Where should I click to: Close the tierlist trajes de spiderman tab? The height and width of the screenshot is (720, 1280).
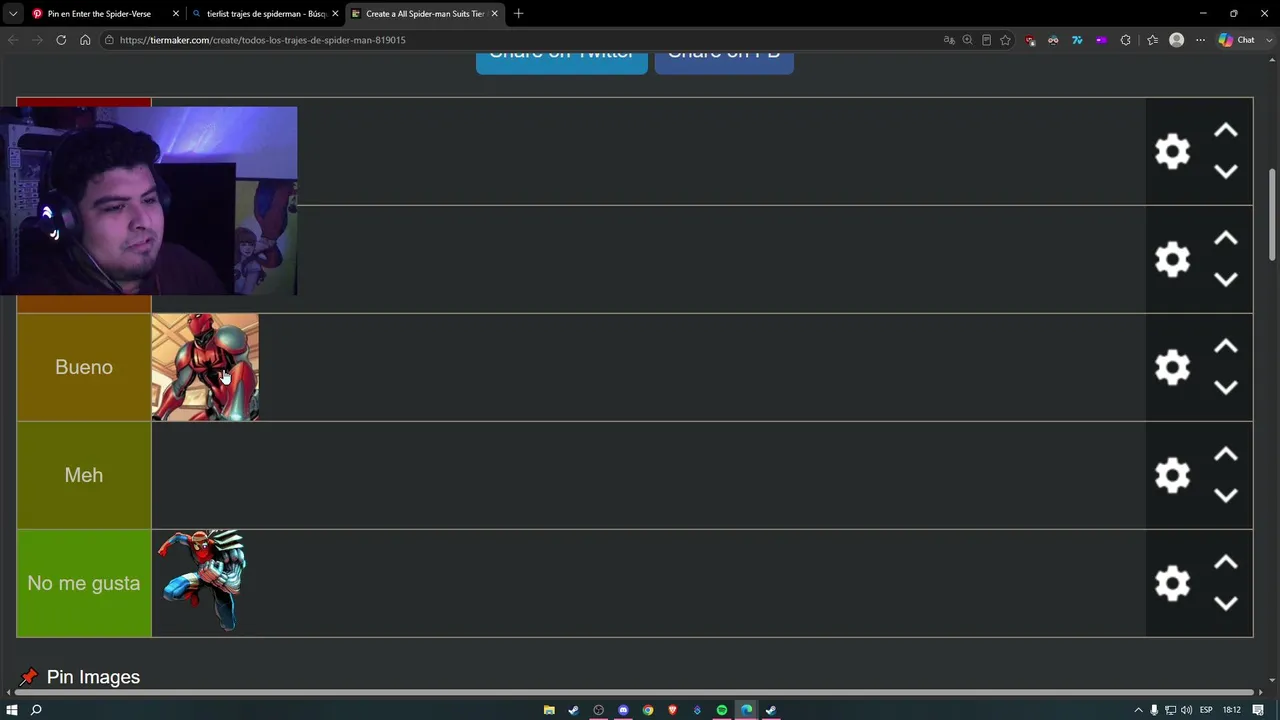coord(335,14)
